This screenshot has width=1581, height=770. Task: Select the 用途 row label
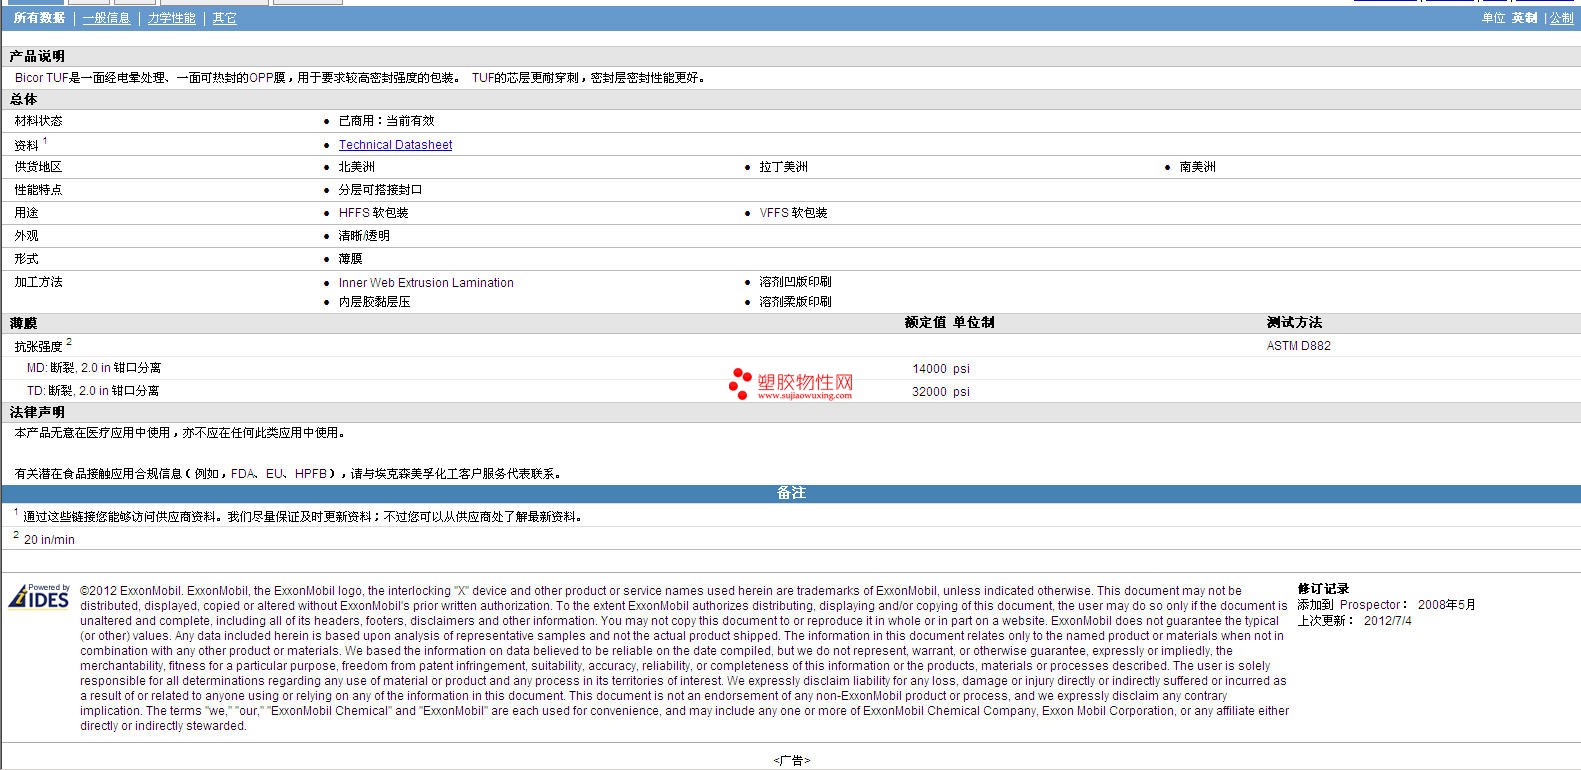point(26,213)
